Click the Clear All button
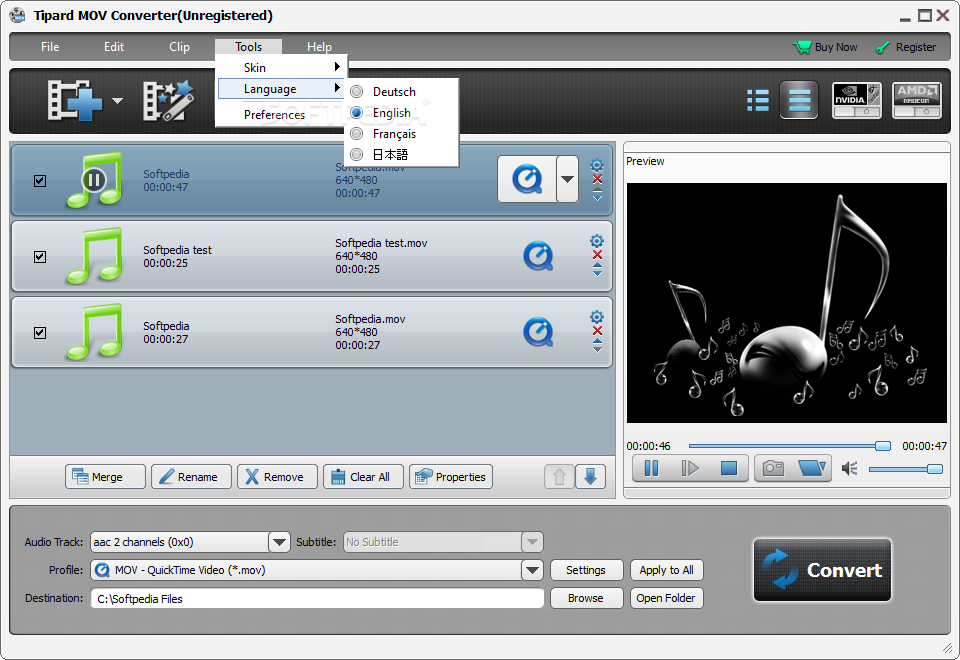960x660 pixels. 364,476
